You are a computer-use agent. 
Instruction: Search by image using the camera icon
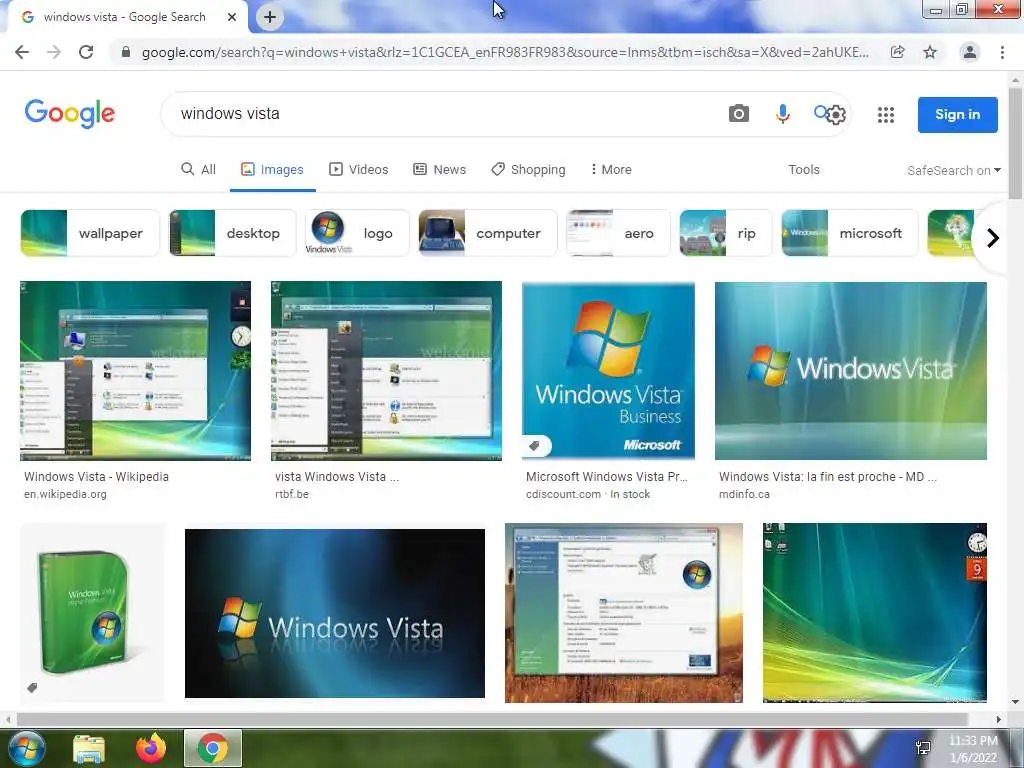click(739, 114)
